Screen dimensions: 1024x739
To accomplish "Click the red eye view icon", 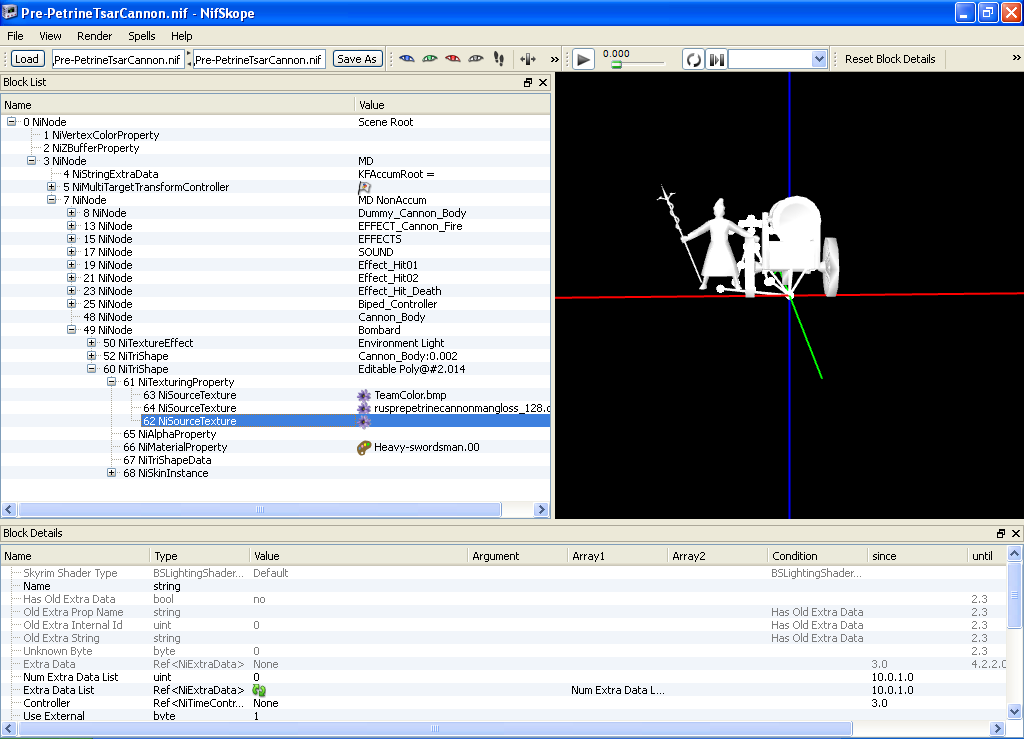I will 453,59.
